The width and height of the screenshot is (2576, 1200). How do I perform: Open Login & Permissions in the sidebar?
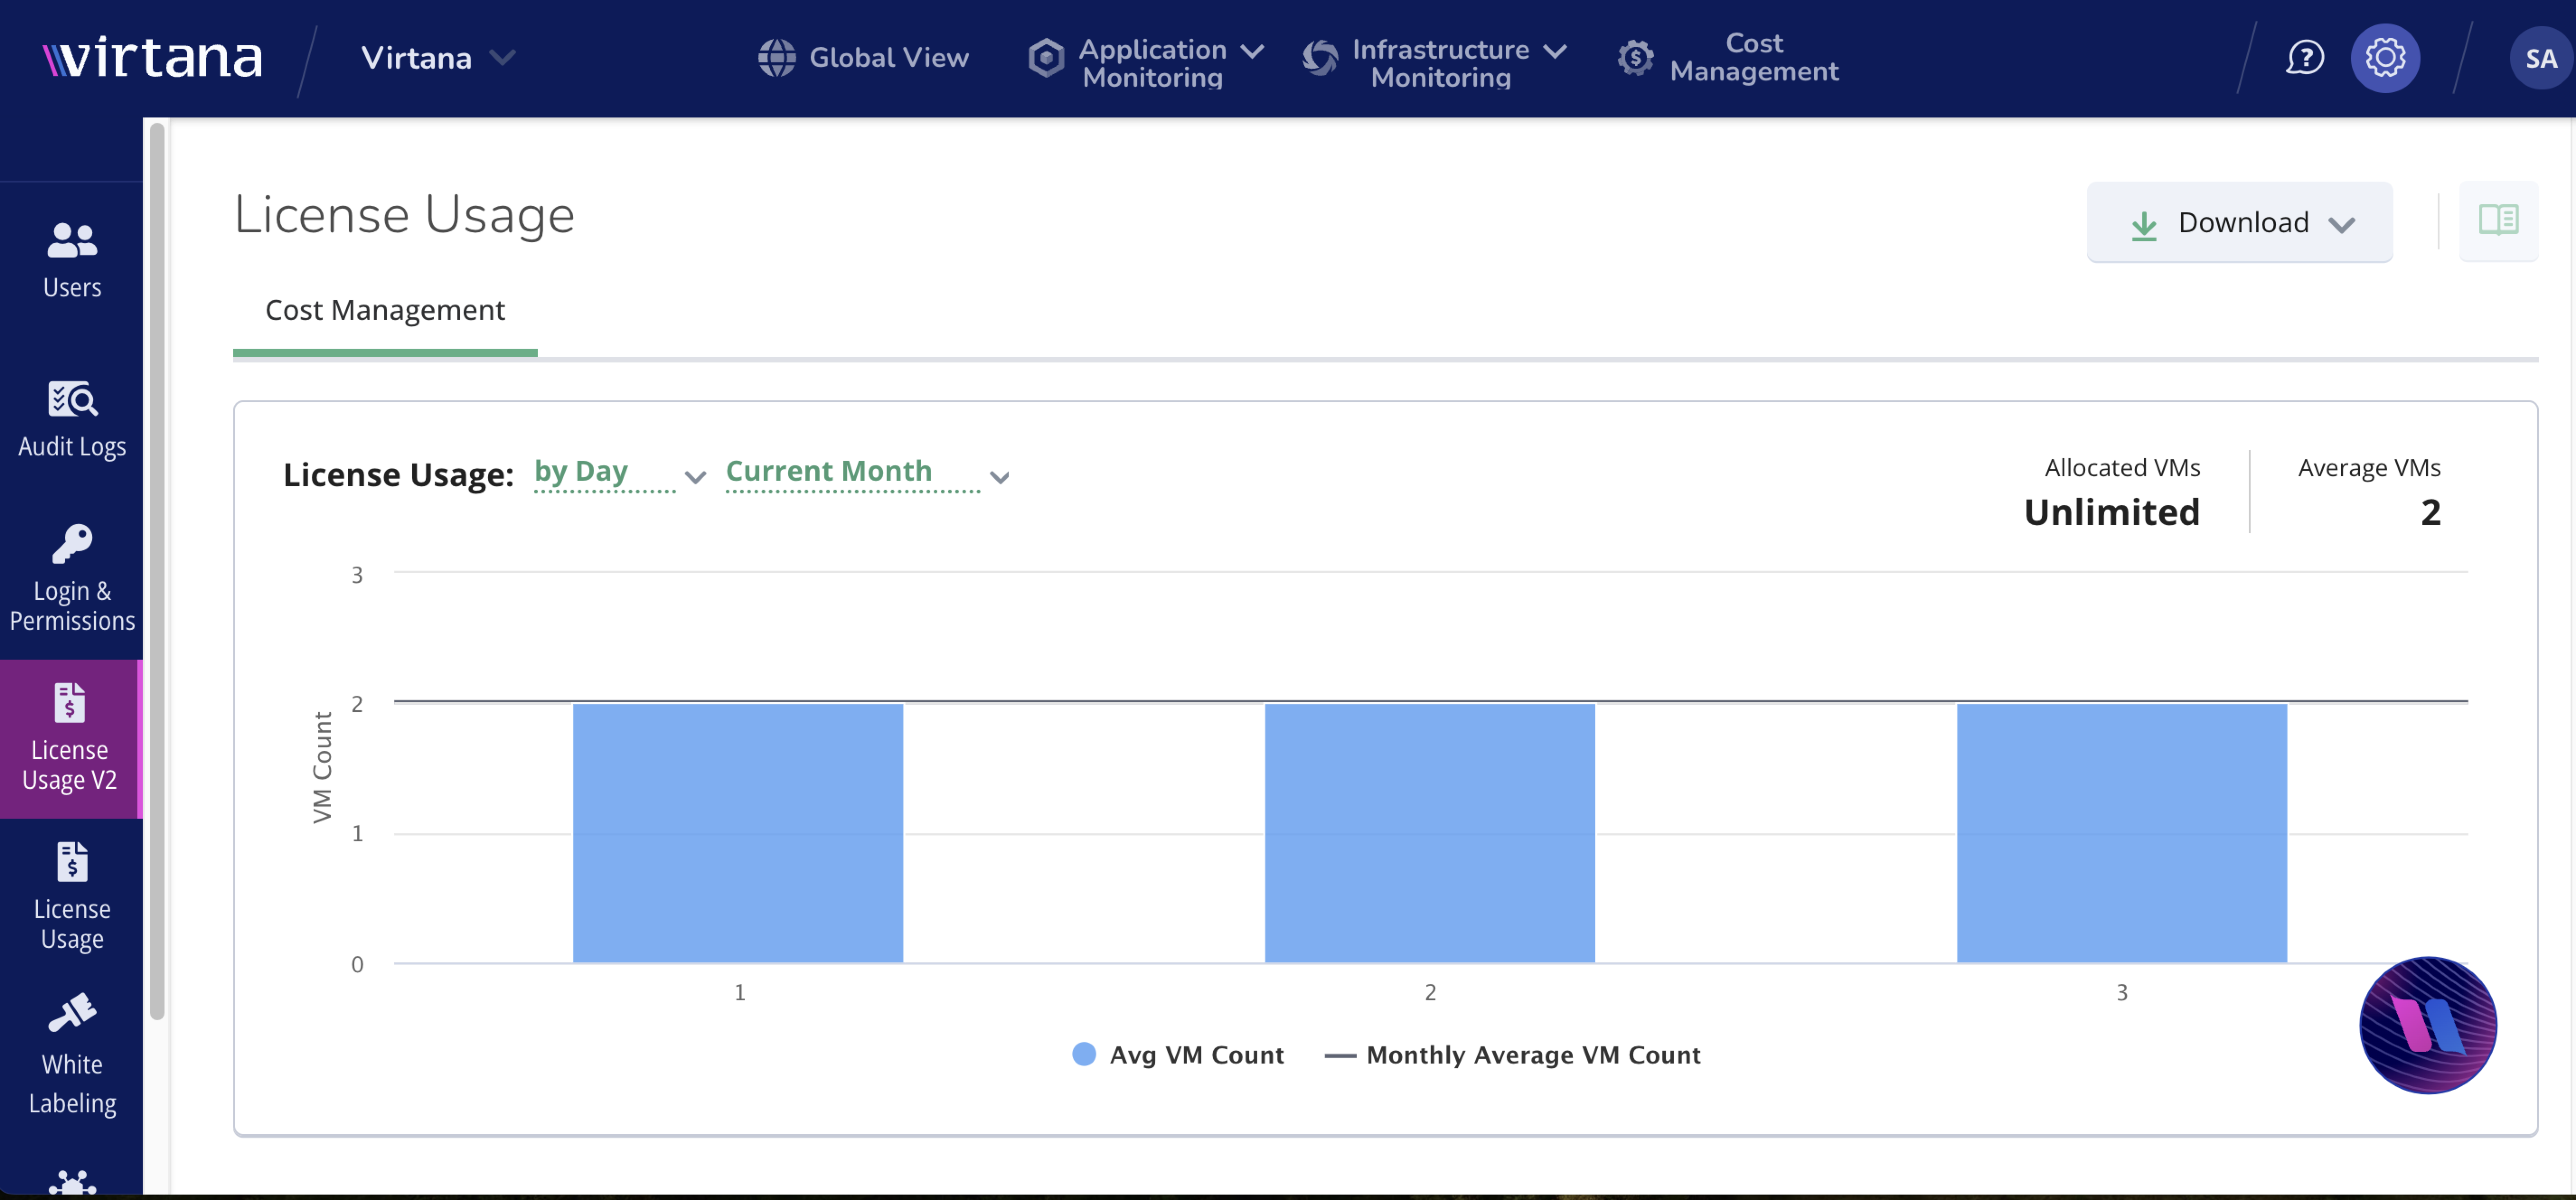pos(72,578)
